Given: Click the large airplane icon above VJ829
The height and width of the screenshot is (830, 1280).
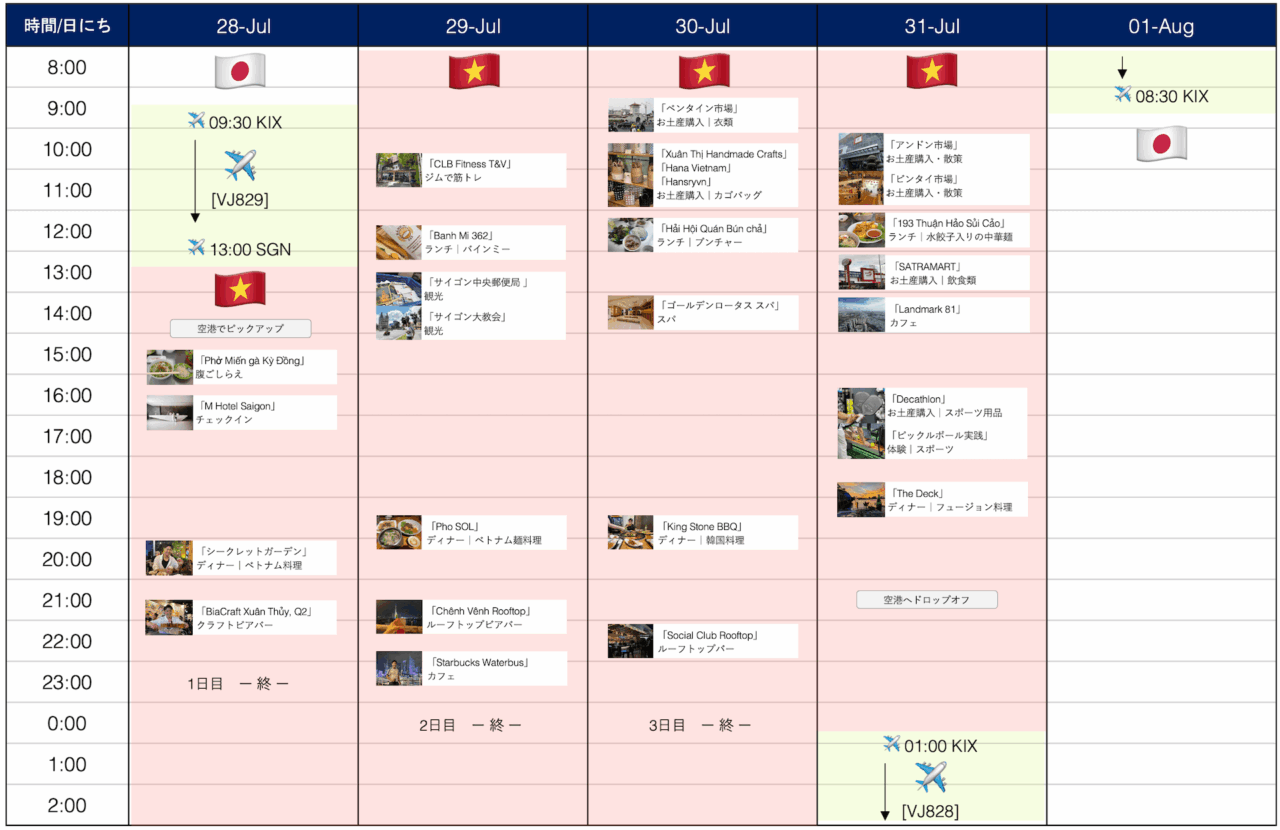Looking at the screenshot, I should click(240, 164).
